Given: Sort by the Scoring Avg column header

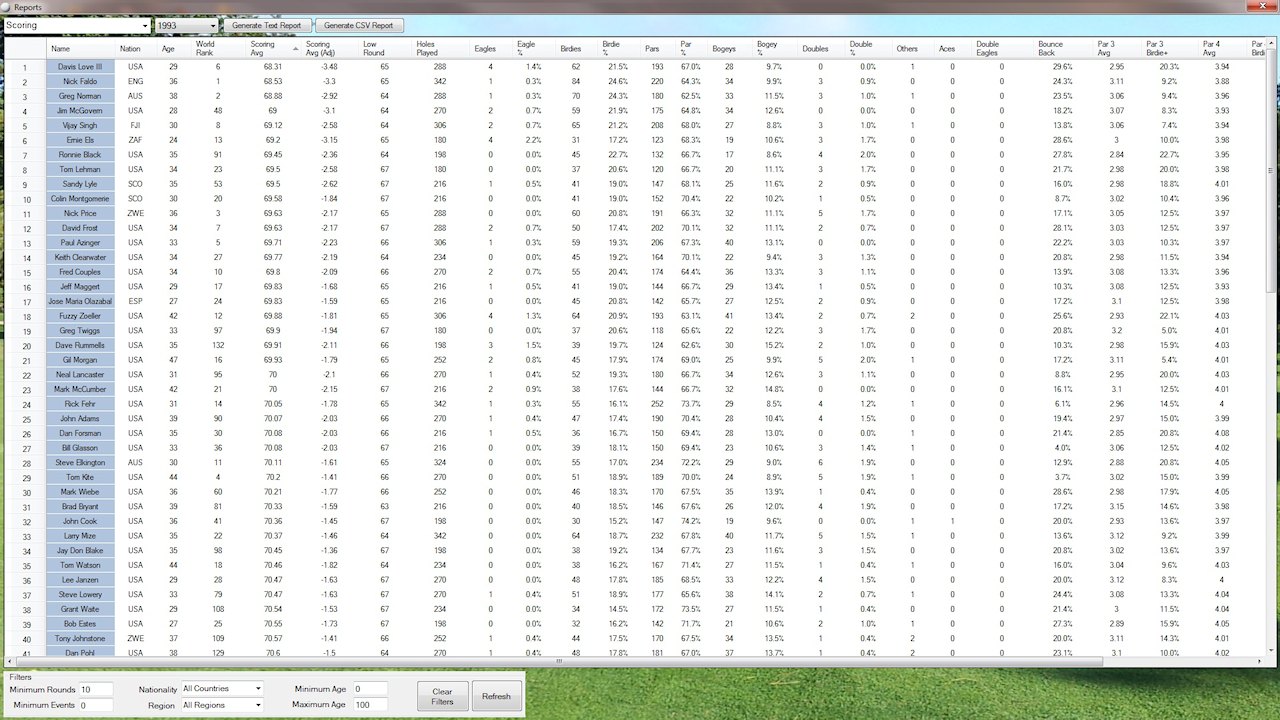Looking at the screenshot, I should 273,48.
